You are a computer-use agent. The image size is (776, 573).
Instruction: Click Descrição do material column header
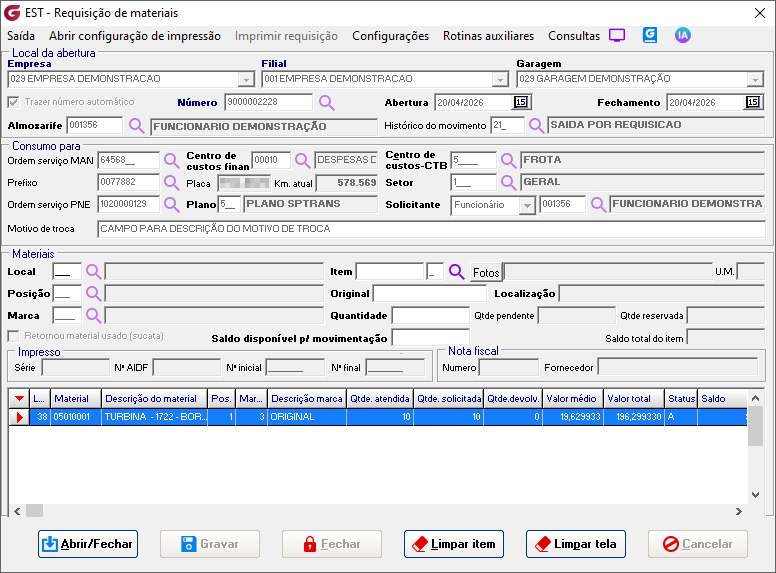click(154, 399)
